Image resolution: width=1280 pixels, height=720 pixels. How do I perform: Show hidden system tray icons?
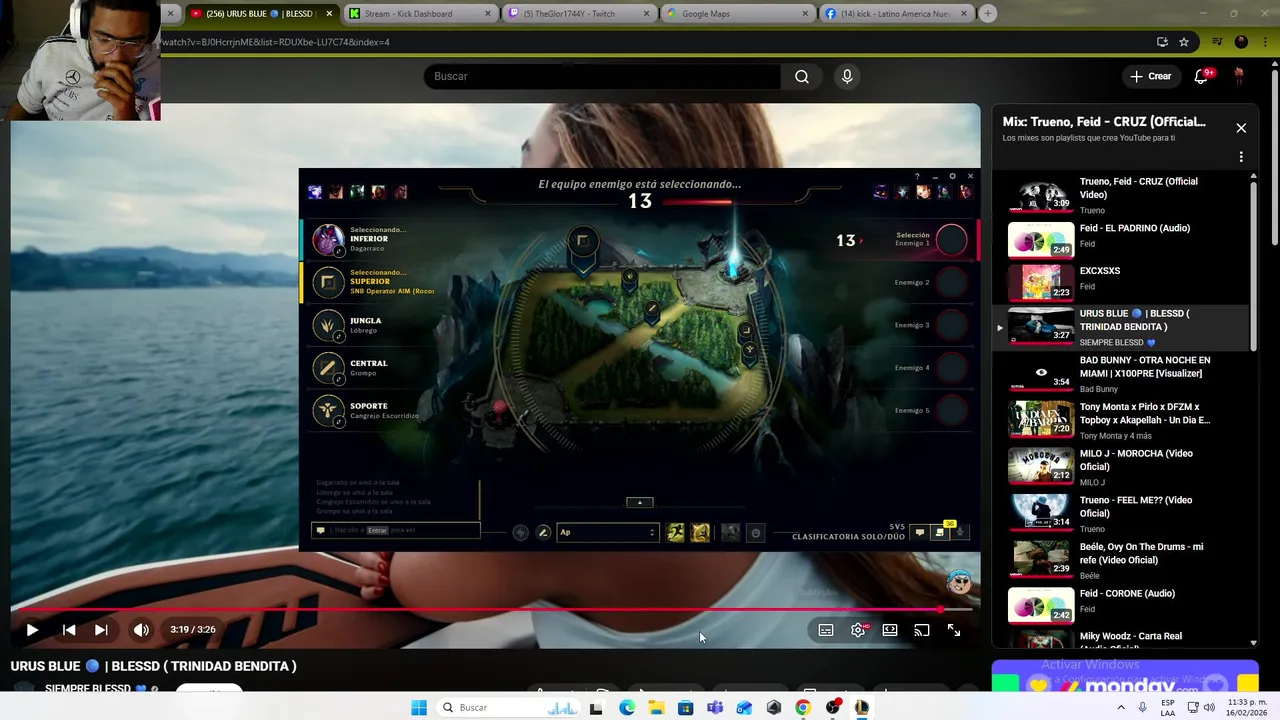[x=1120, y=708]
